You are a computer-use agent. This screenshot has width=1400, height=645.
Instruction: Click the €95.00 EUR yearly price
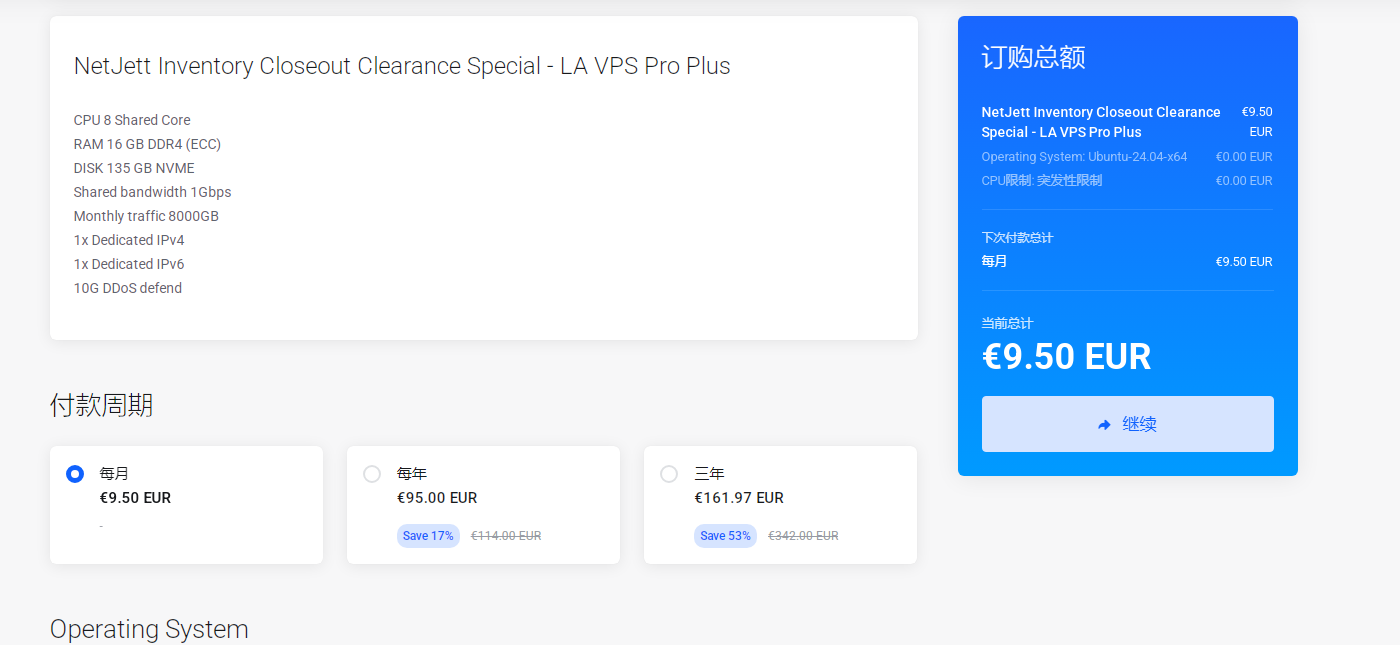tap(437, 498)
